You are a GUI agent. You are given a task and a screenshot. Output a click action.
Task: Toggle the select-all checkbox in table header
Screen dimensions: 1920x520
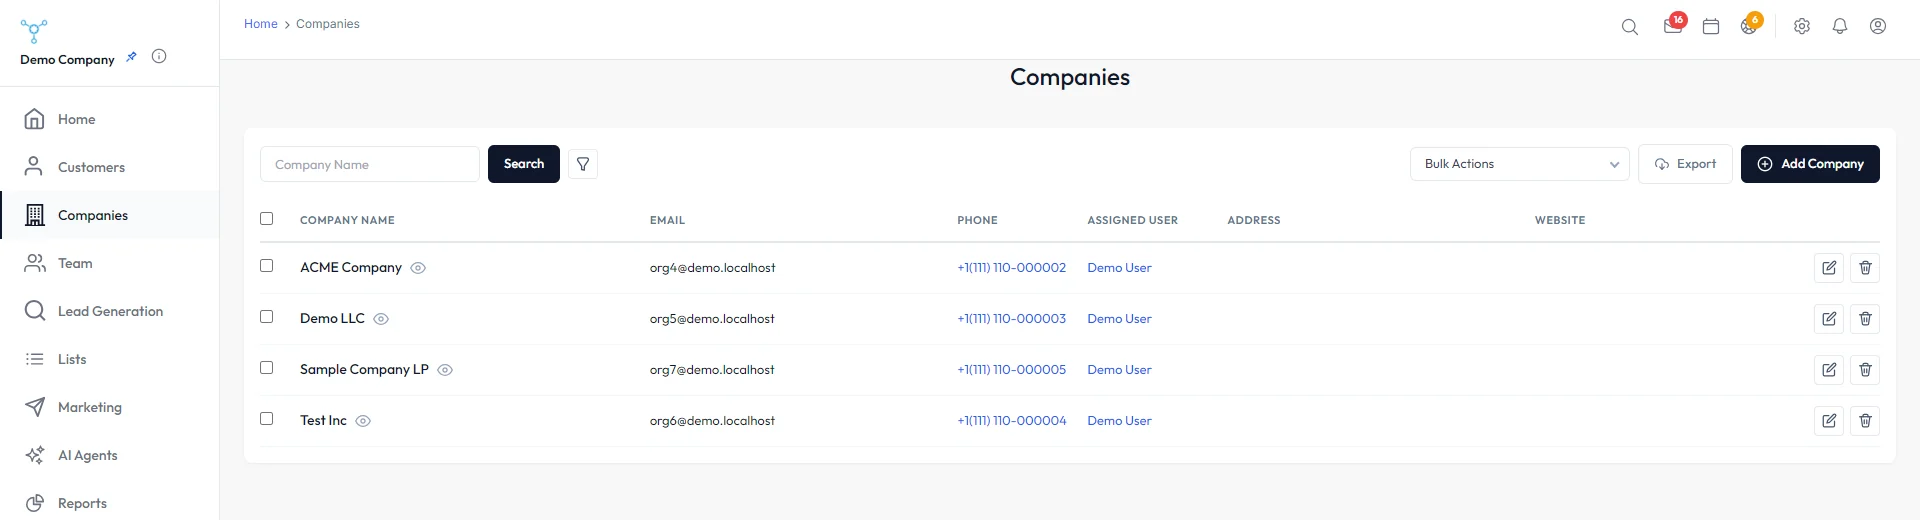(266, 218)
